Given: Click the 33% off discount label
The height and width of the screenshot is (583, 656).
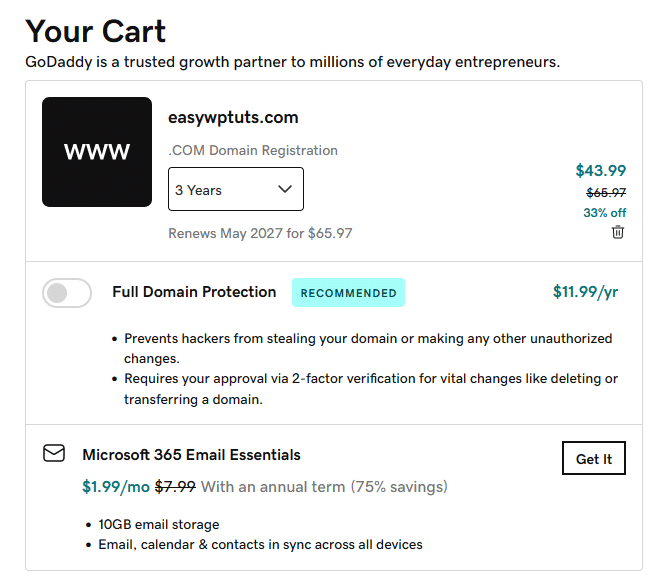Looking at the screenshot, I should tap(604, 212).
